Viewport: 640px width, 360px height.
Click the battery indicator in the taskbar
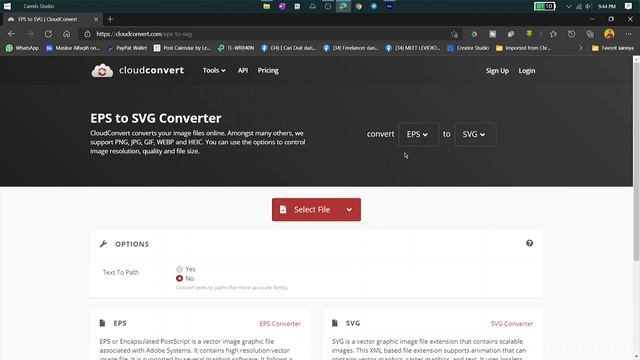pos(544,6)
